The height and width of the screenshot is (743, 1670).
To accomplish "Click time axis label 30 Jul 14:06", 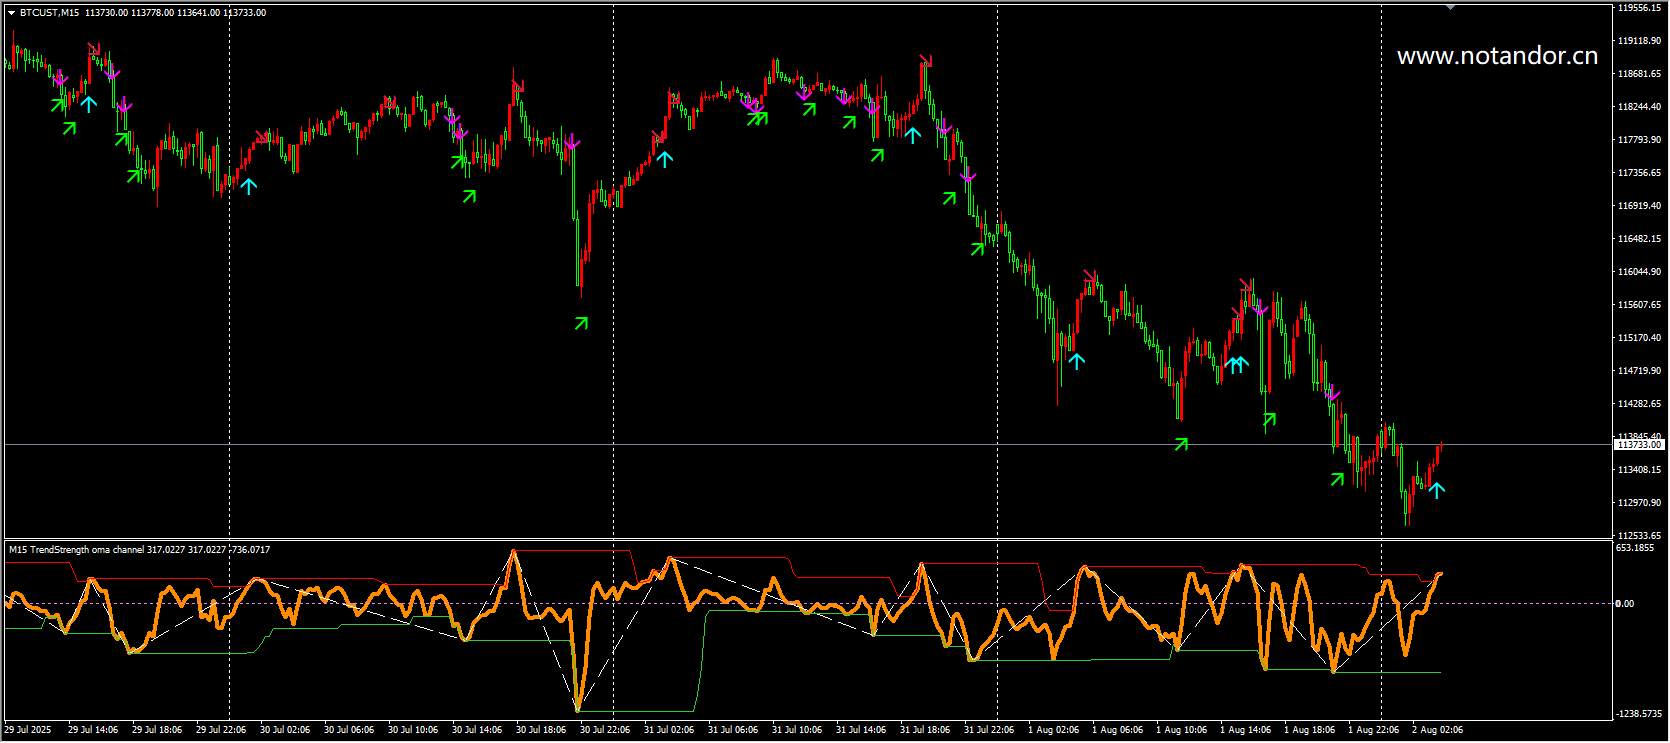I will click(x=477, y=730).
